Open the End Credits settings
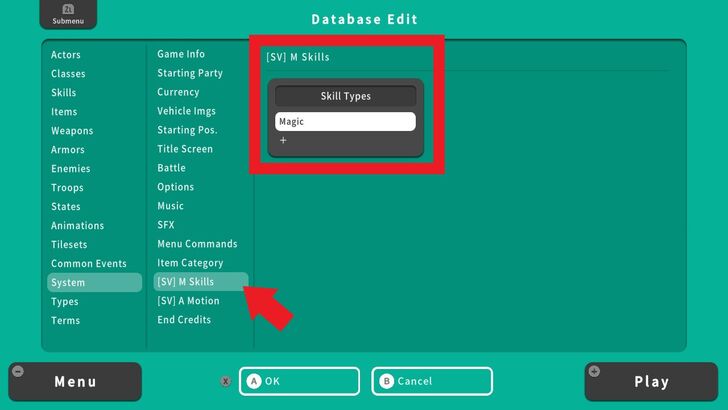Viewport: 728px width, 410px height. pyautogui.click(x=184, y=320)
